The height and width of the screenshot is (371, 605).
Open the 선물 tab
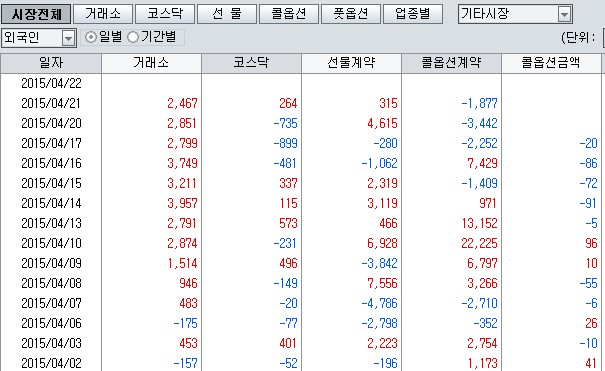coord(227,14)
